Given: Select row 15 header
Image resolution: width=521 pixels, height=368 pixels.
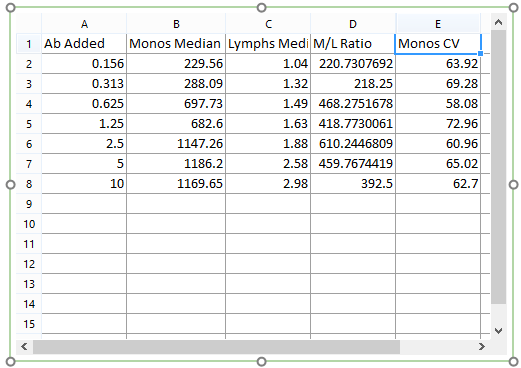Looking at the screenshot, I should pos(29,324).
